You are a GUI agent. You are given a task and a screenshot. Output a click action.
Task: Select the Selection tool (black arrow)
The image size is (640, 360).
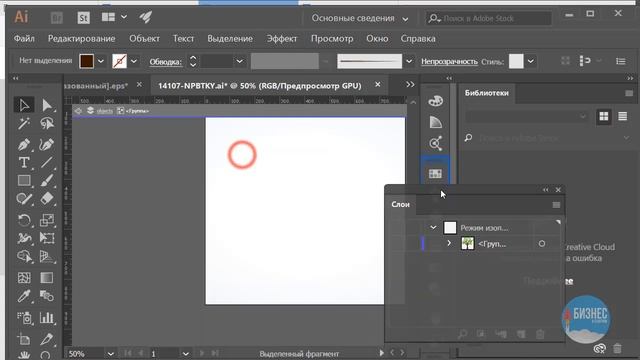click(24, 105)
